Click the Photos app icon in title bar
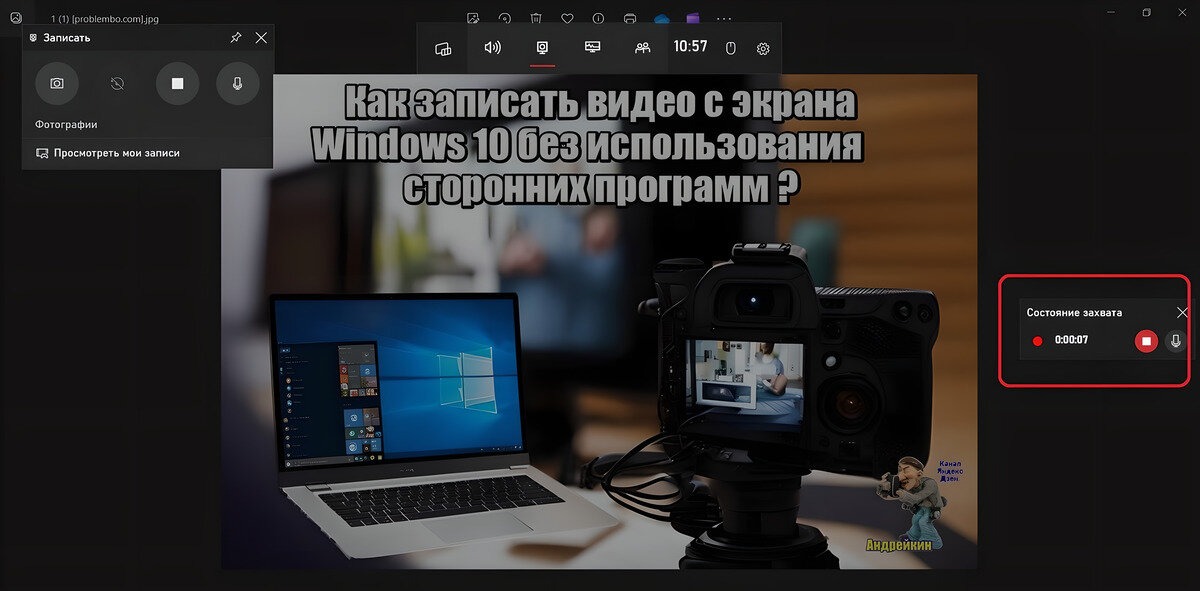The height and width of the screenshot is (591, 1200). pyautogui.click(x=15, y=17)
